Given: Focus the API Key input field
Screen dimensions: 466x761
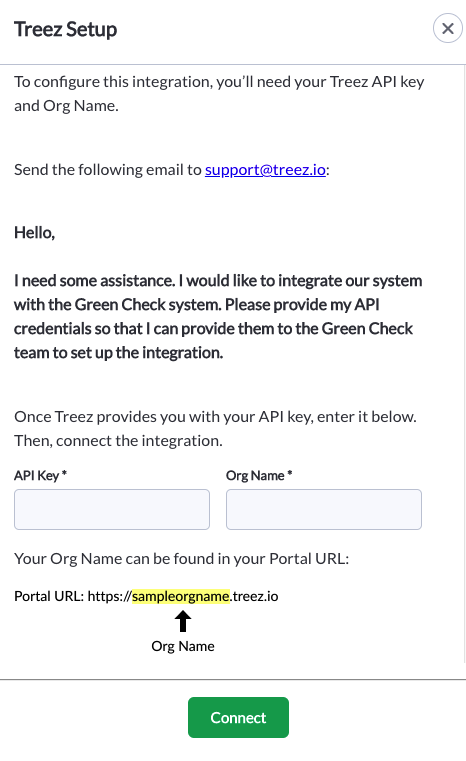Looking at the screenshot, I should point(112,509).
